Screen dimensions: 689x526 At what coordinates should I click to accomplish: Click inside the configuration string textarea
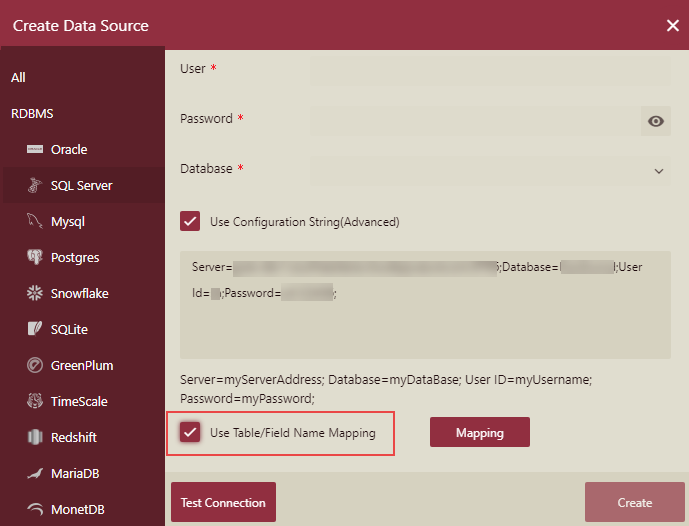[x=425, y=305]
